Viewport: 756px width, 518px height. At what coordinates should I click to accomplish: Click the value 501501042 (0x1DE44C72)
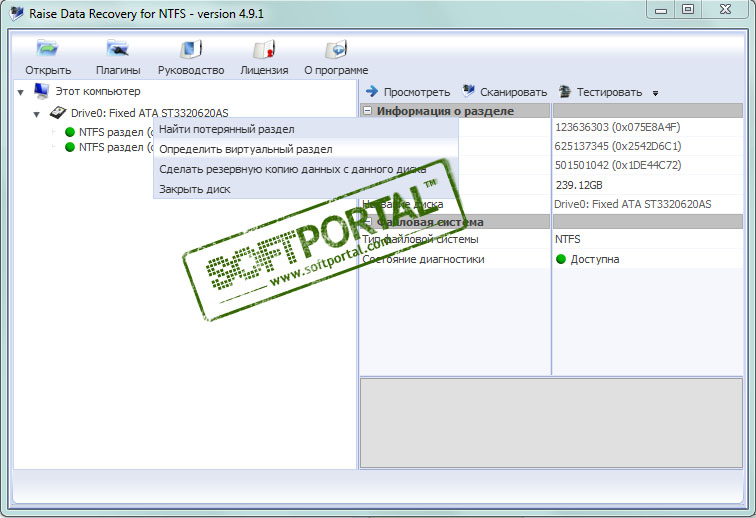[618, 165]
